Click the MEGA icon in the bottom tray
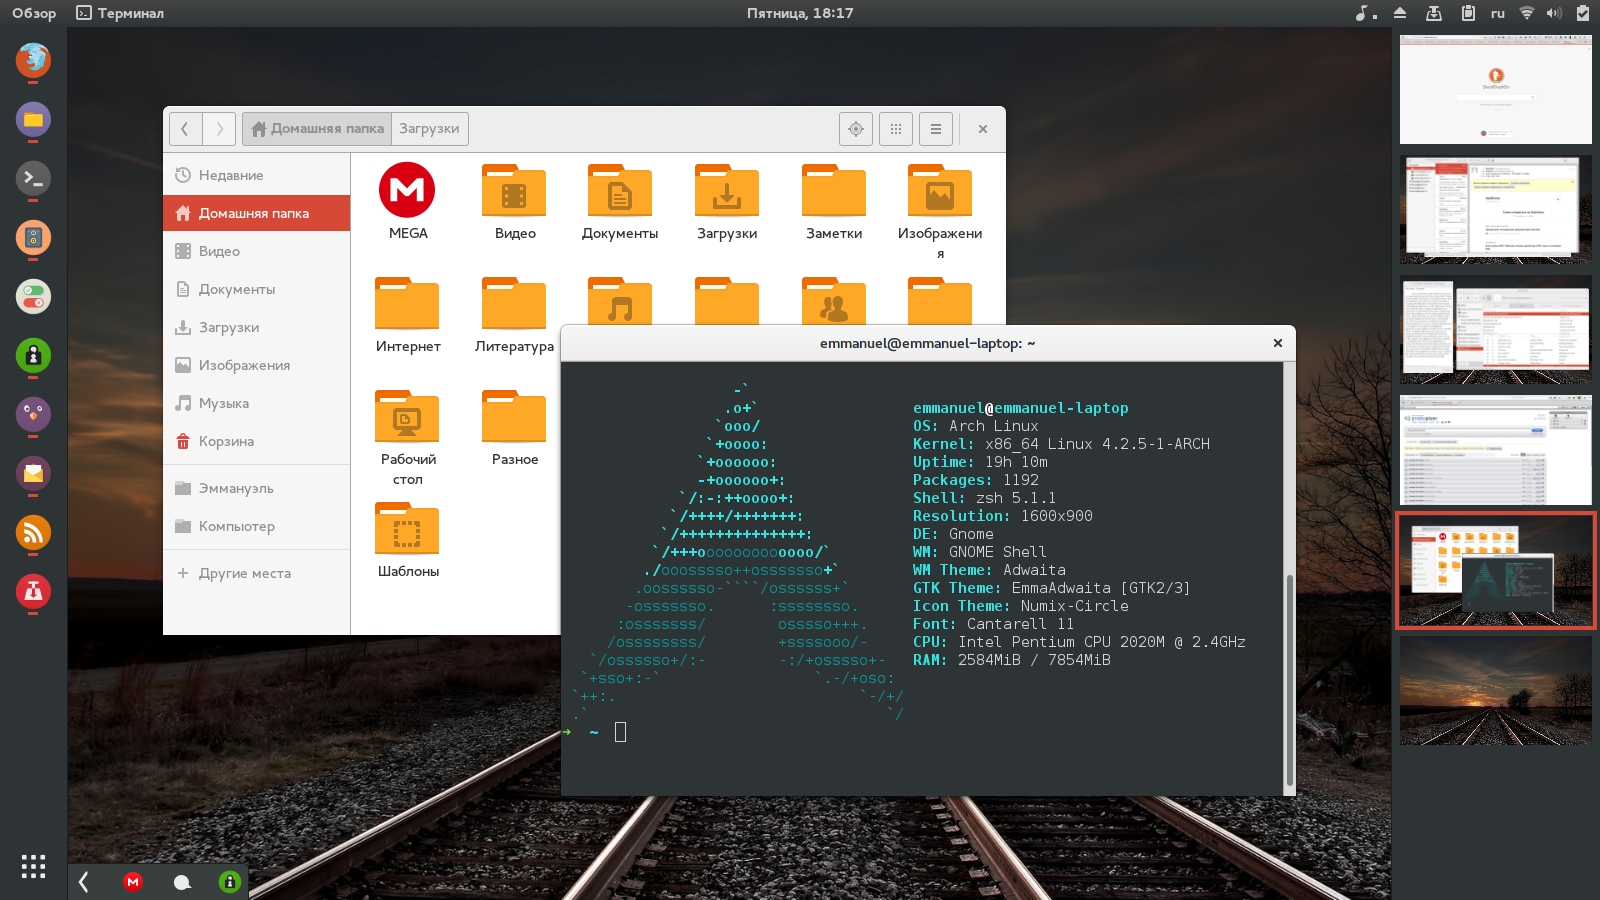Image resolution: width=1600 pixels, height=900 pixels. click(x=133, y=881)
